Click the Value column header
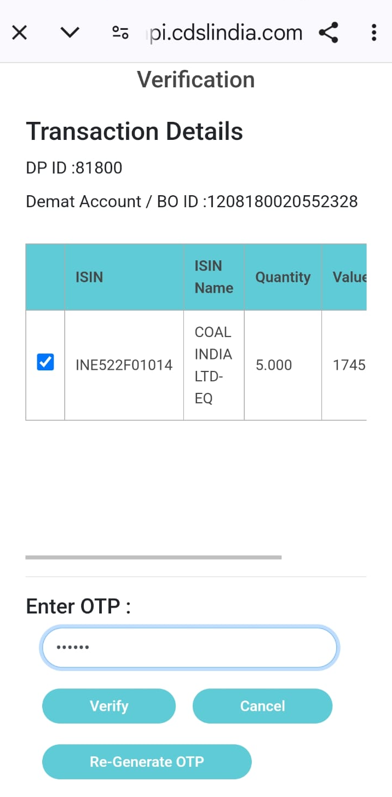 click(x=344, y=277)
